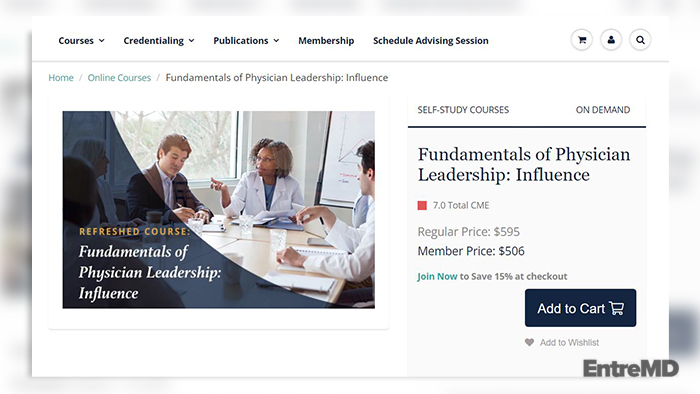This screenshot has height=394, width=700.
Task: Click the Add to Cart button
Action: pos(580,308)
